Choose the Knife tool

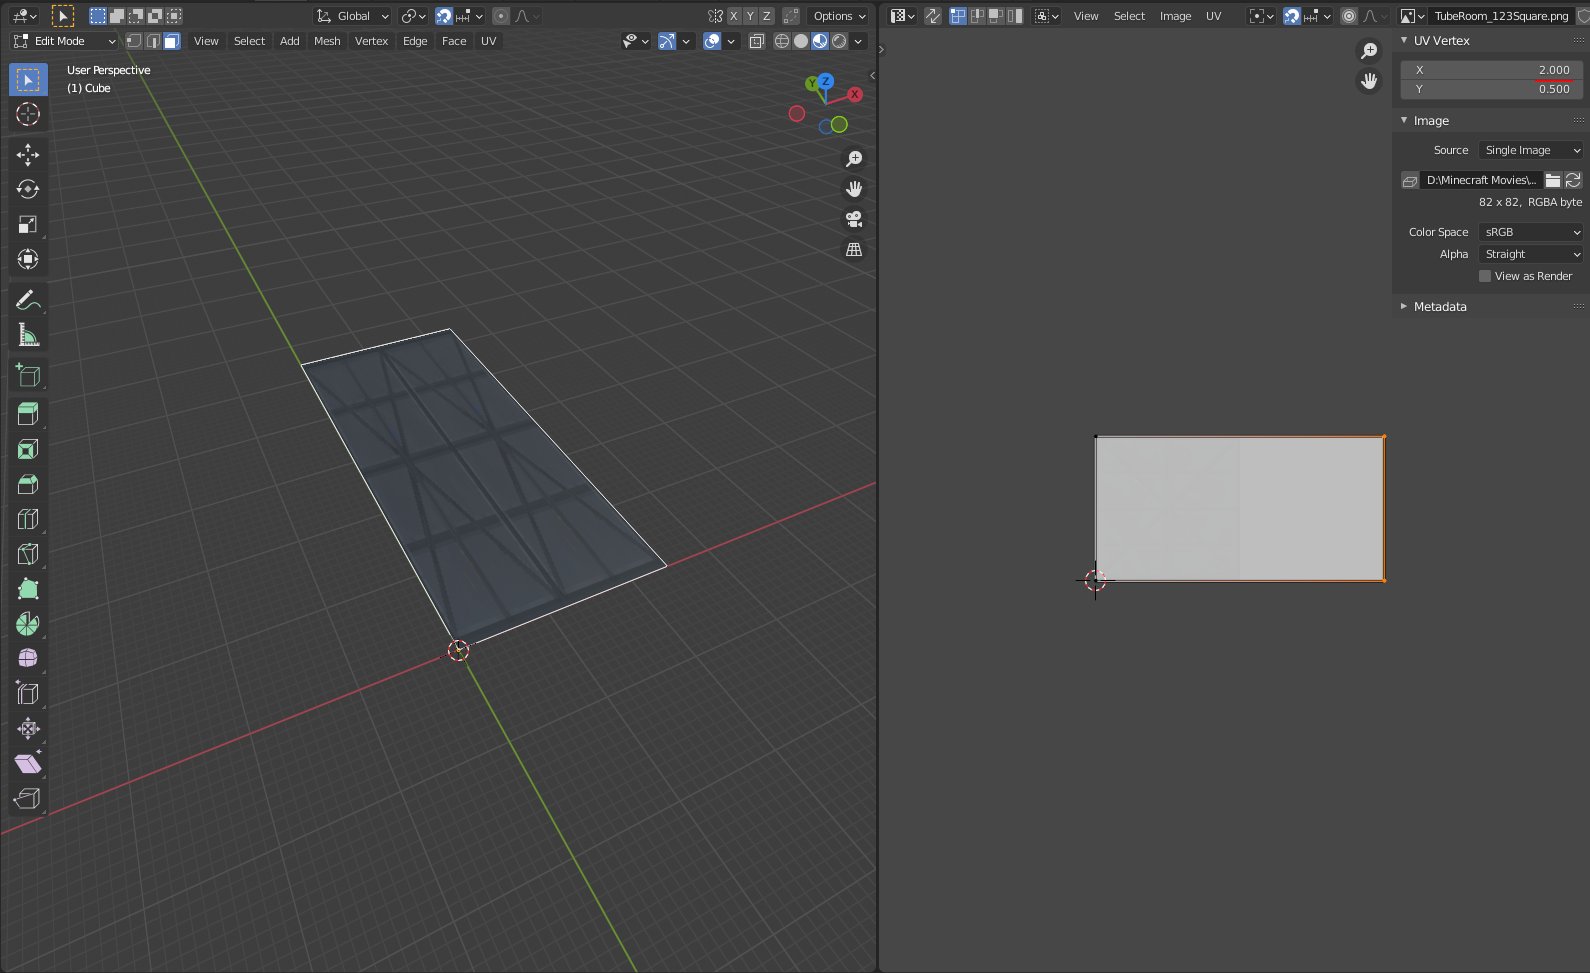click(28, 554)
